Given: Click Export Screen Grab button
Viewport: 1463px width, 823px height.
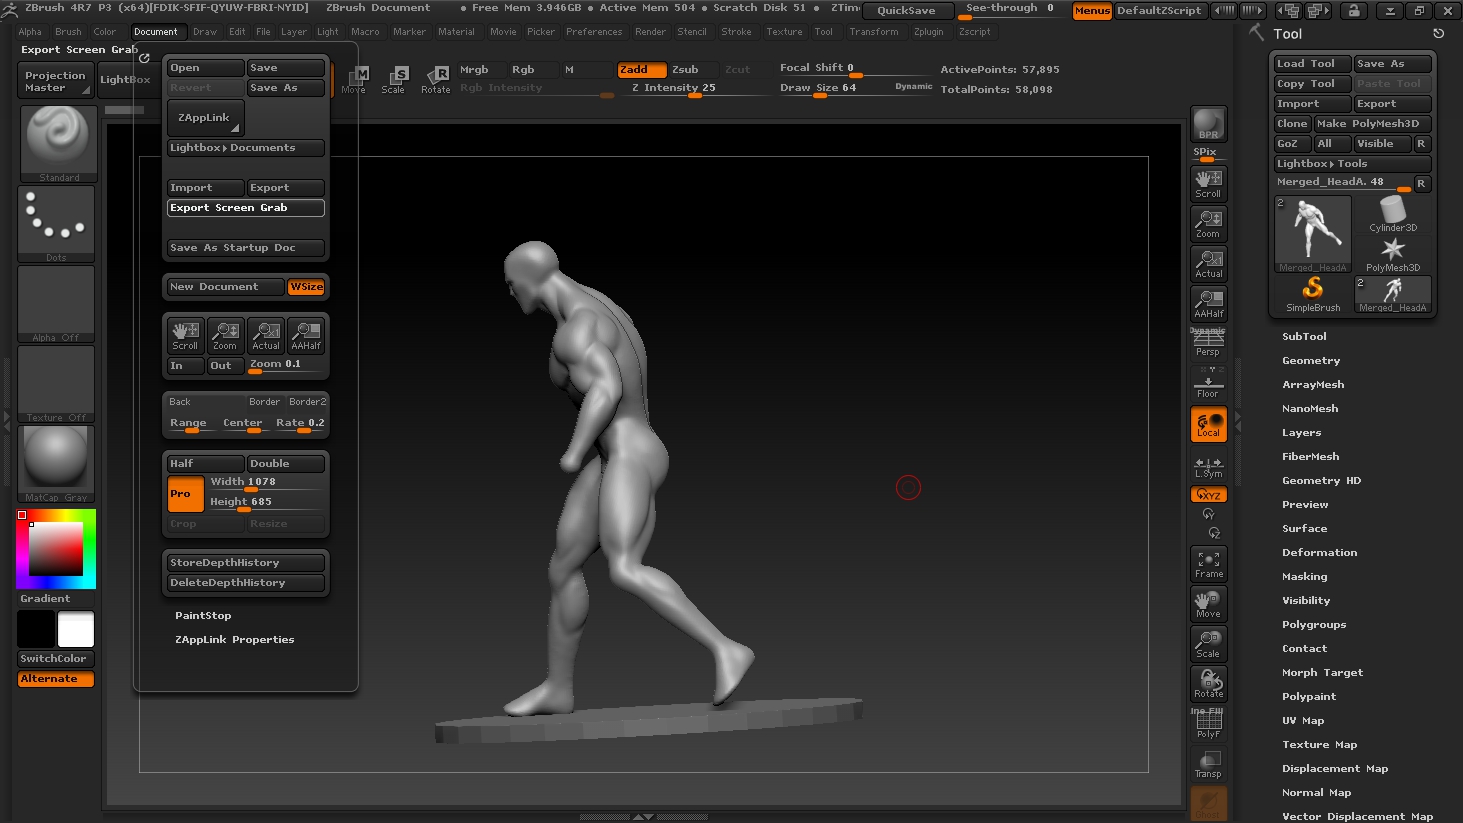Looking at the screenshot, I should (246, 208).
